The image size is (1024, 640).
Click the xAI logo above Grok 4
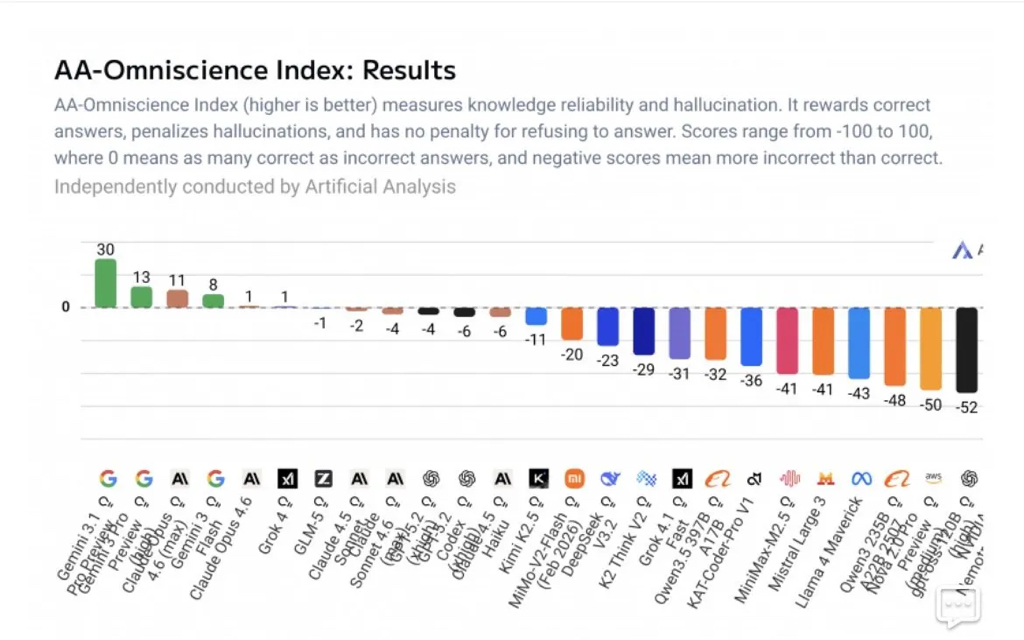click(x=287, y=478)
